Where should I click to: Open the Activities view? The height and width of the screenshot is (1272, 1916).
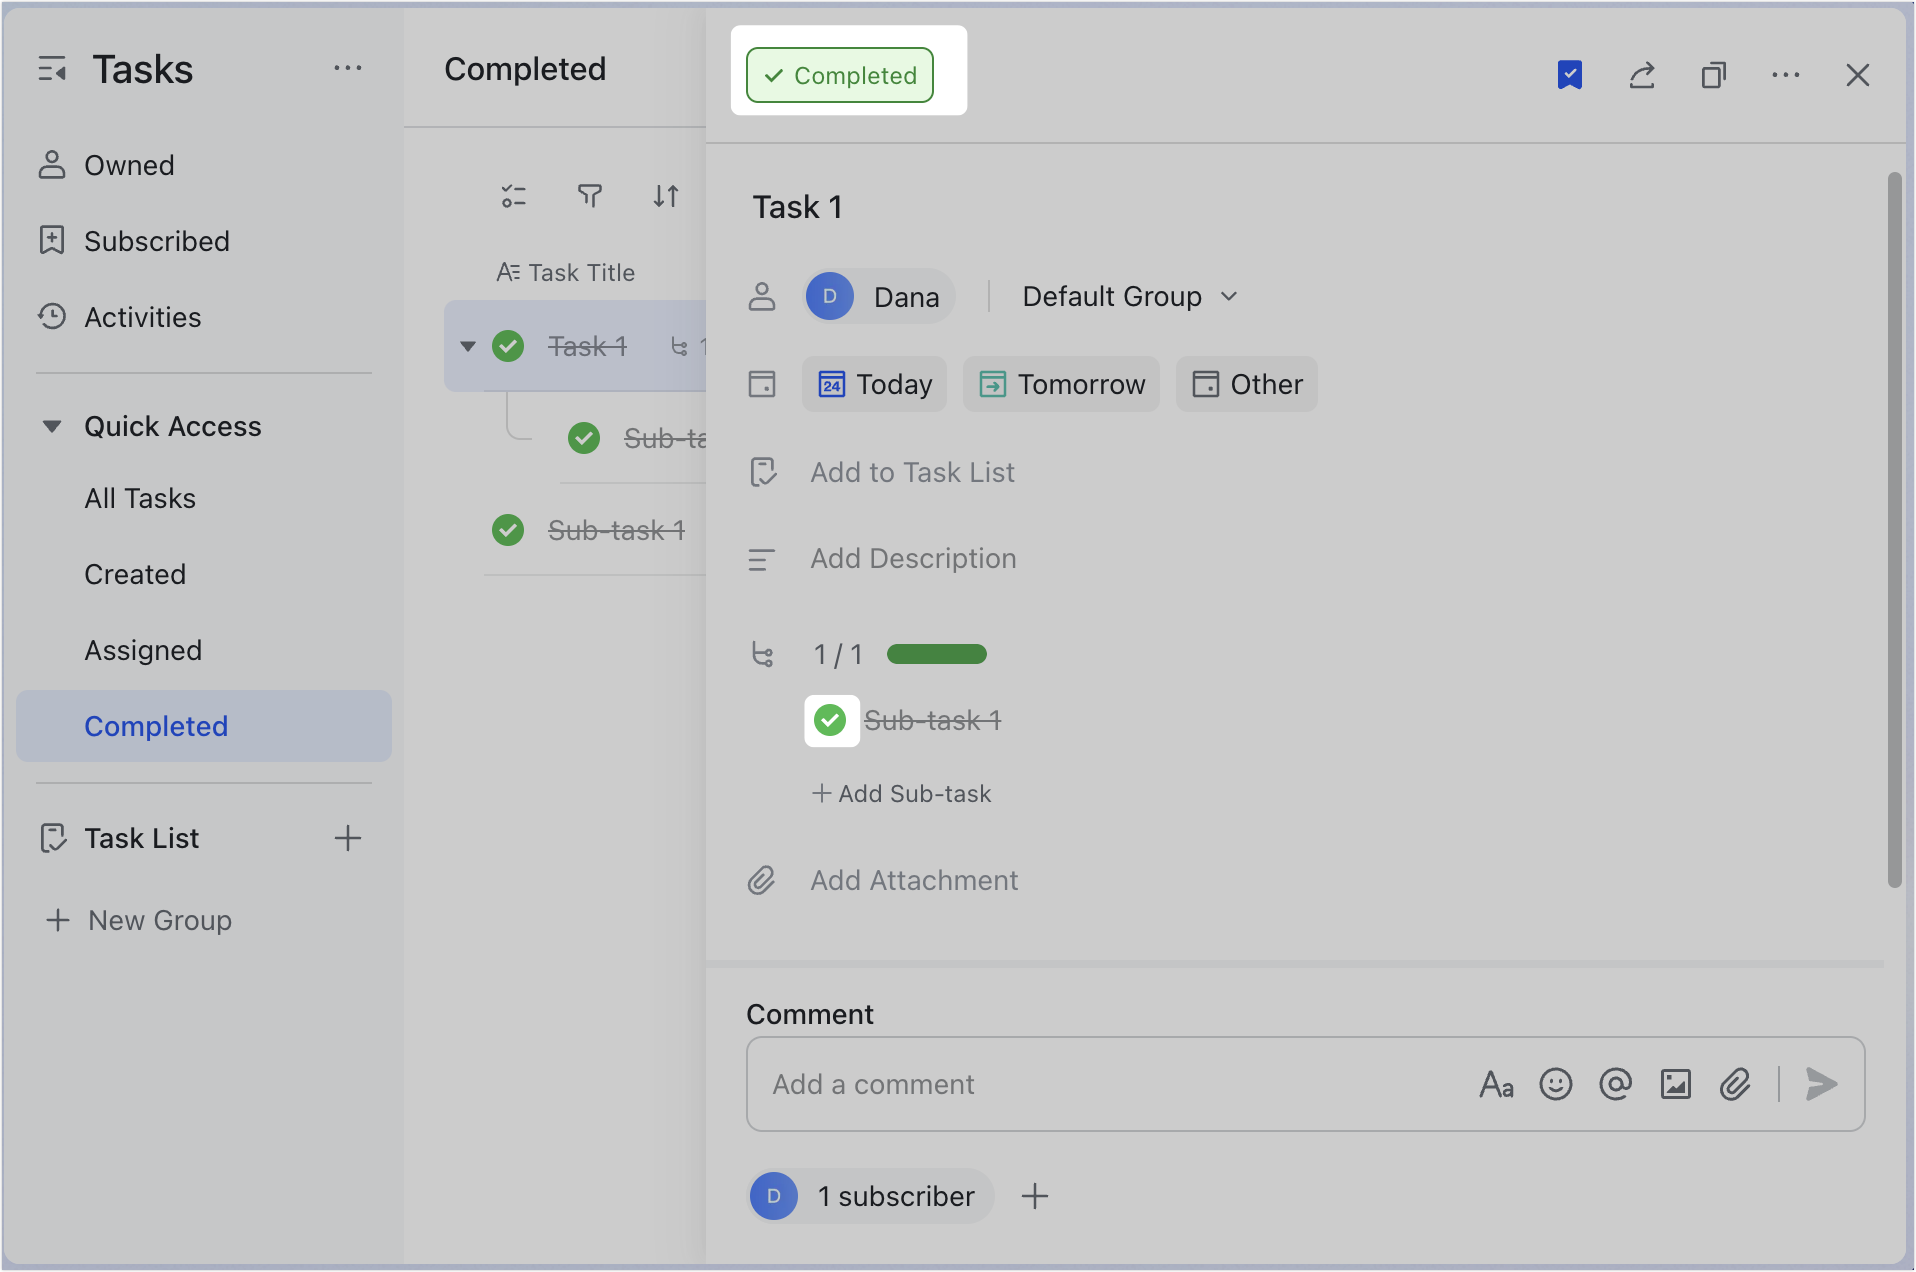pyautogui.click(x=204, y=317)
